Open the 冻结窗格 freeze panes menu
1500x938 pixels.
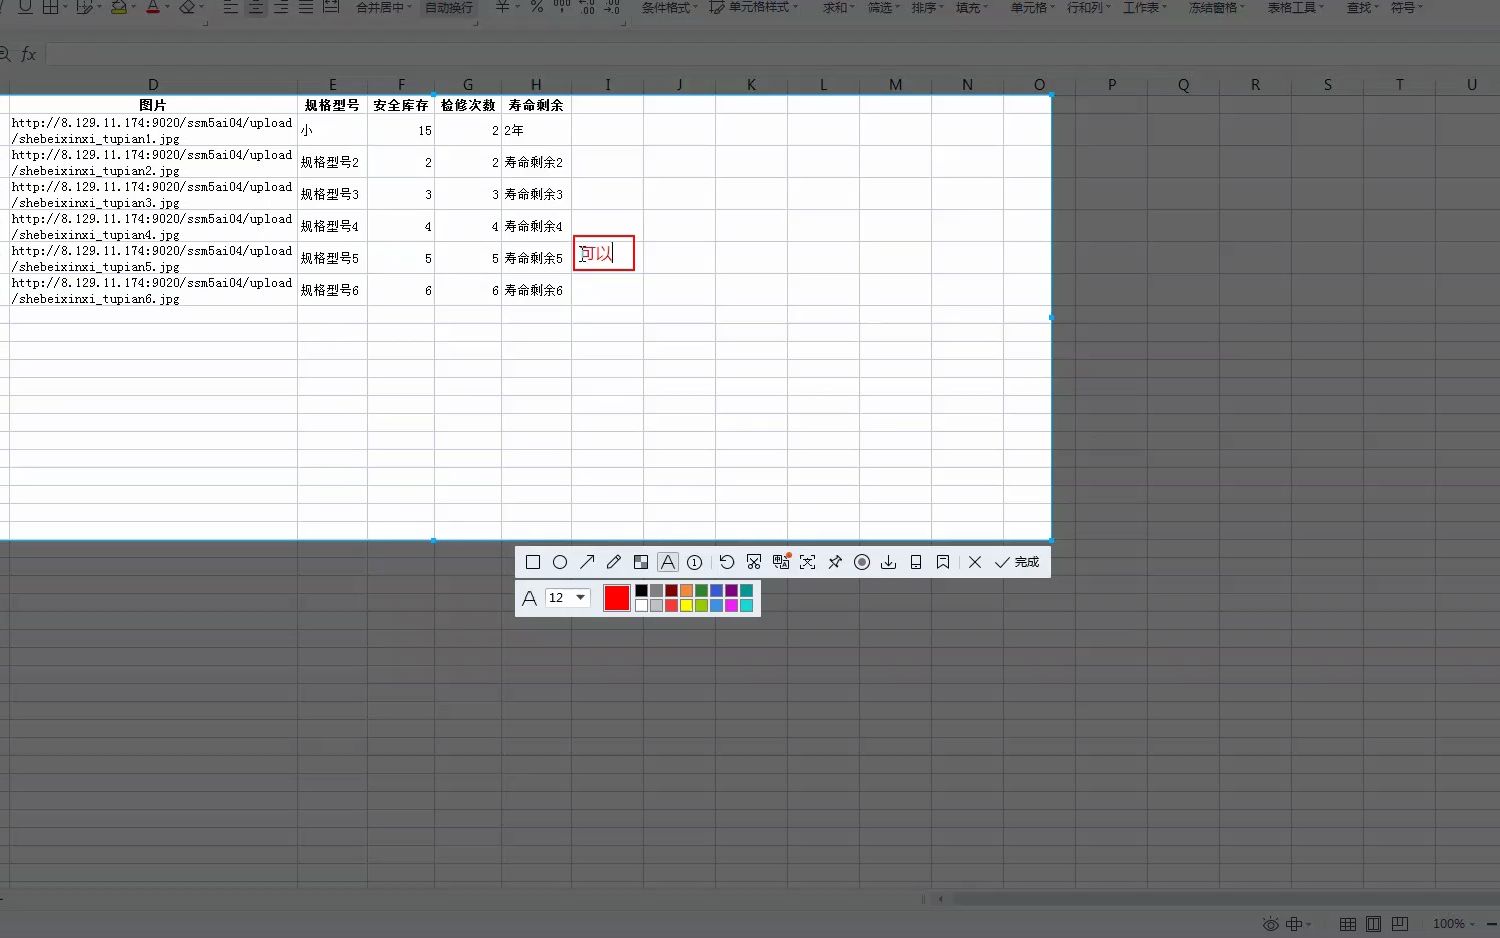(x=1216, y=7)
